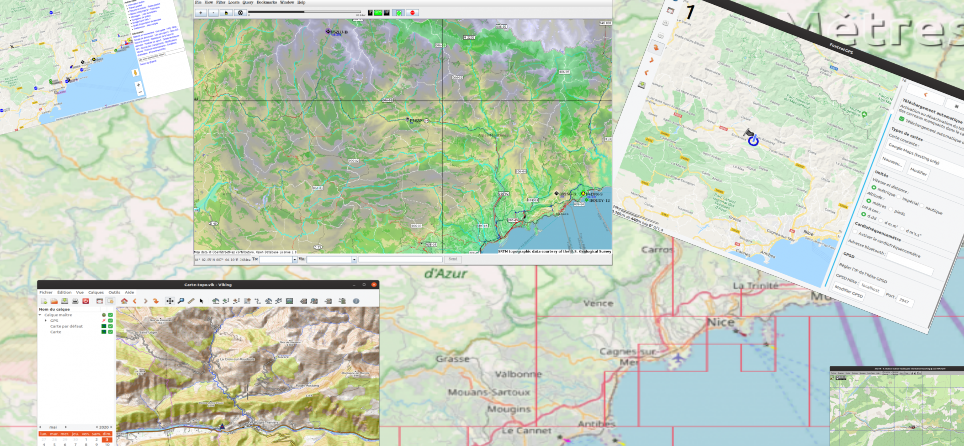Open the Outils menu in Viking

[114, 292]
